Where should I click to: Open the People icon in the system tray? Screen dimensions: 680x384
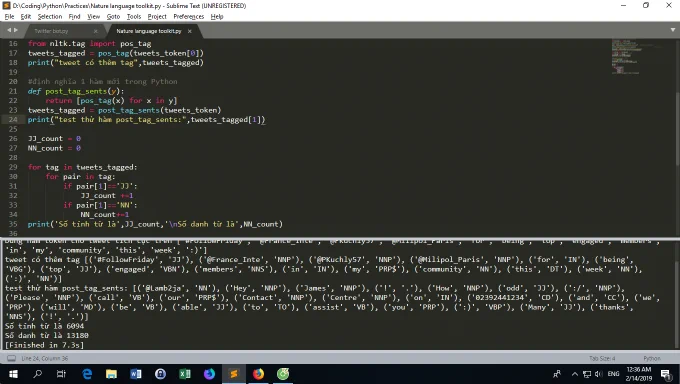coord(557,374)
